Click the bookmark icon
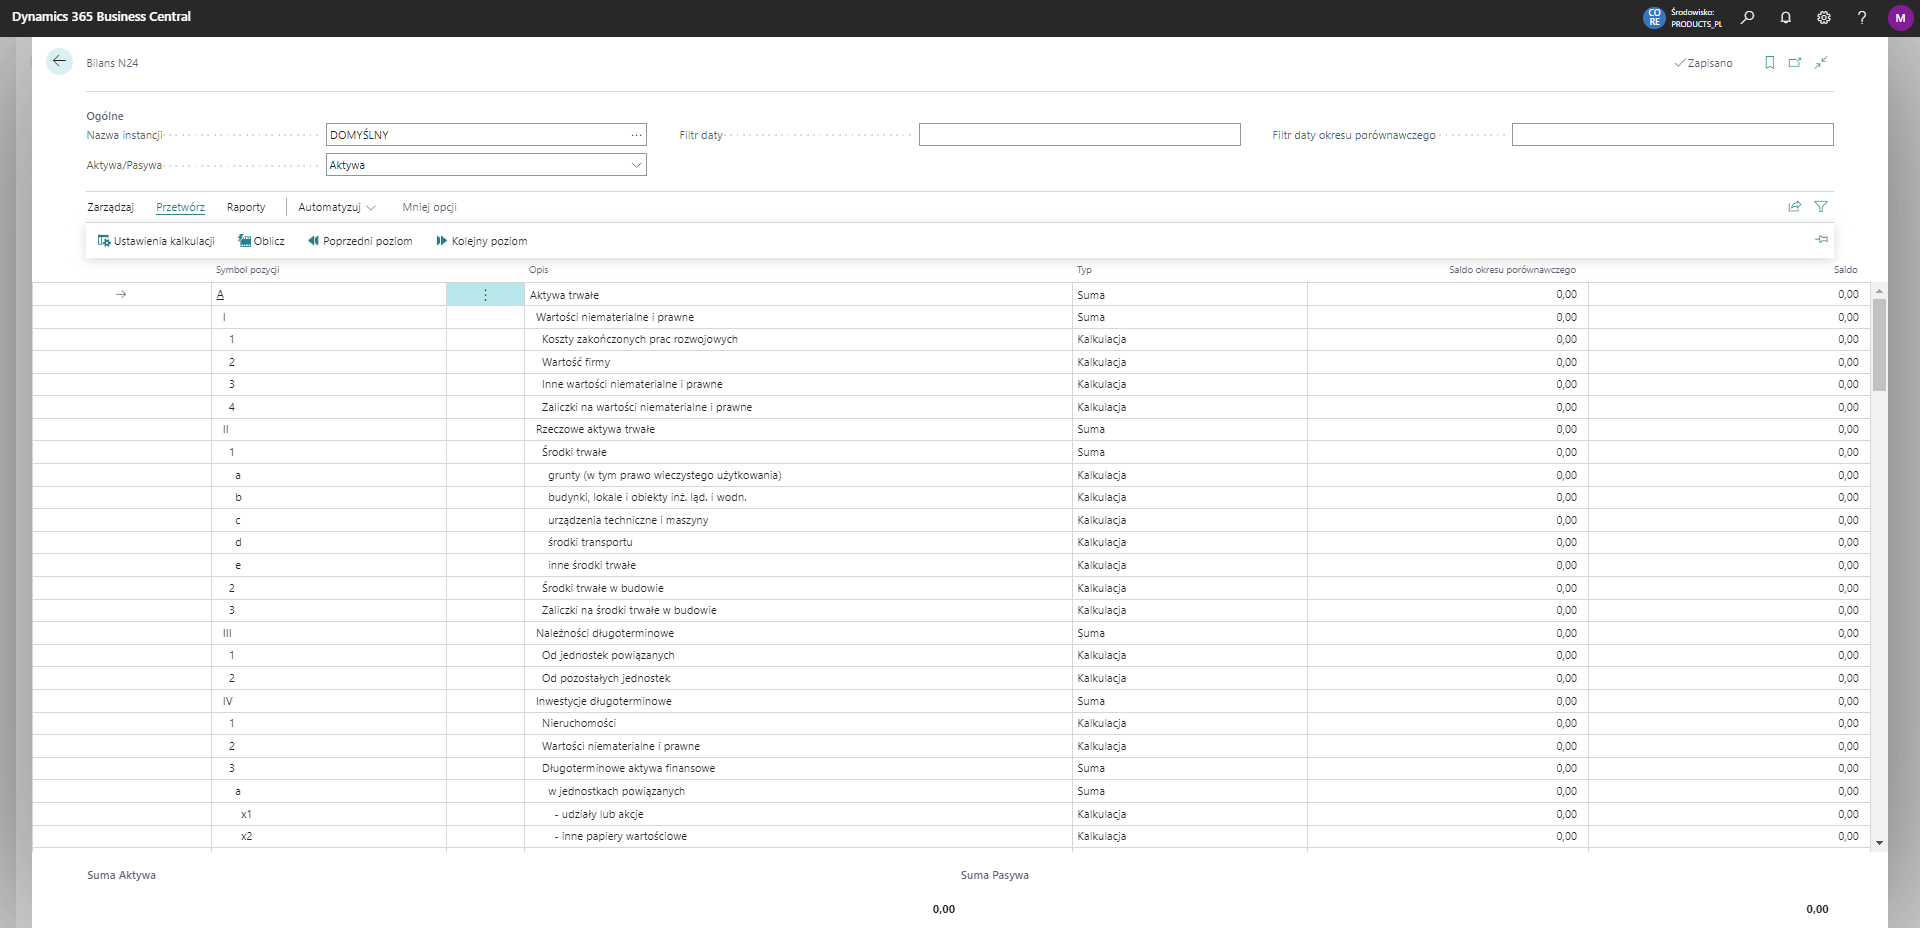The width and height of the screenshot is (1920, 928). pos(1769,63)
